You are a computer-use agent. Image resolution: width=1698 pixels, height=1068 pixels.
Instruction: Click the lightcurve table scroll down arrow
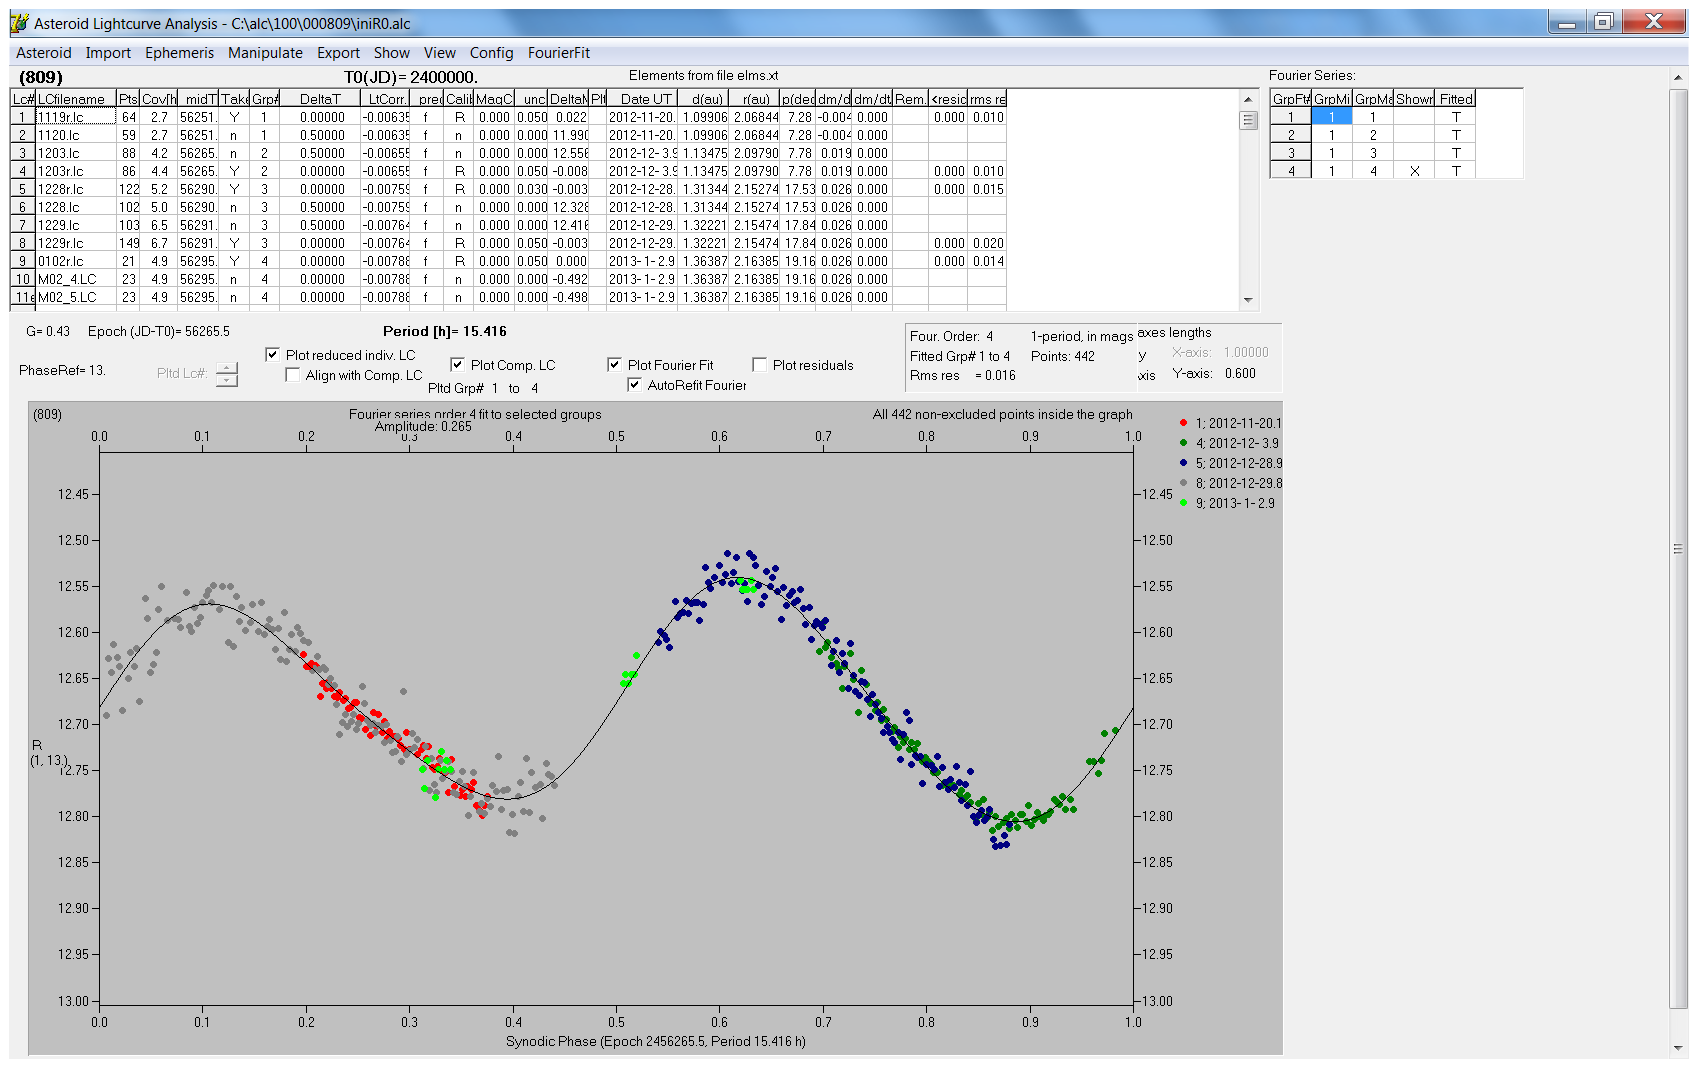click(1247, 300)
